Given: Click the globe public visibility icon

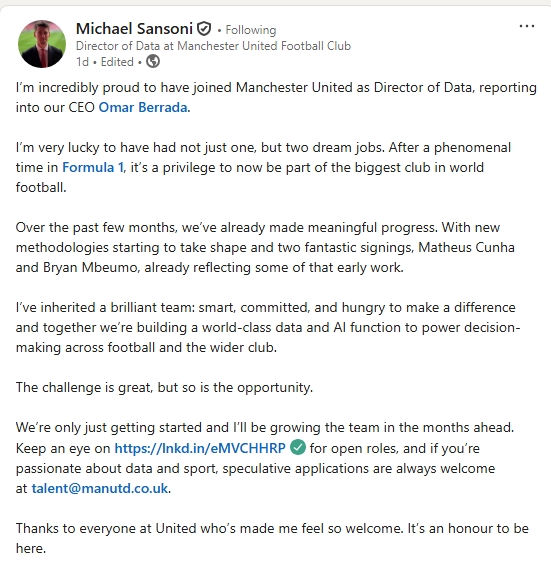Looking at the screenshot, I should pyautogui.click(x=153, y=61).
